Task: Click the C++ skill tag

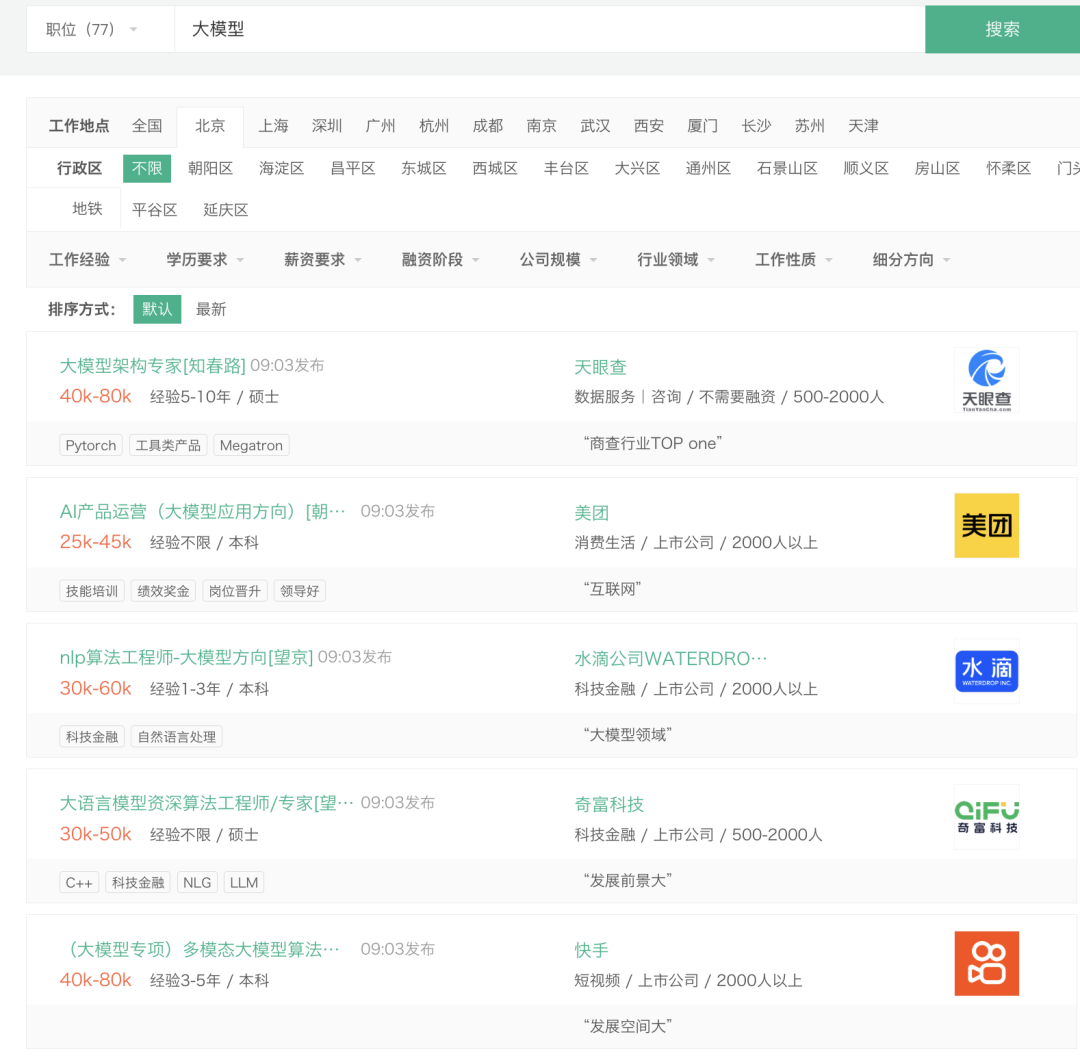Action: coord(79,882)
